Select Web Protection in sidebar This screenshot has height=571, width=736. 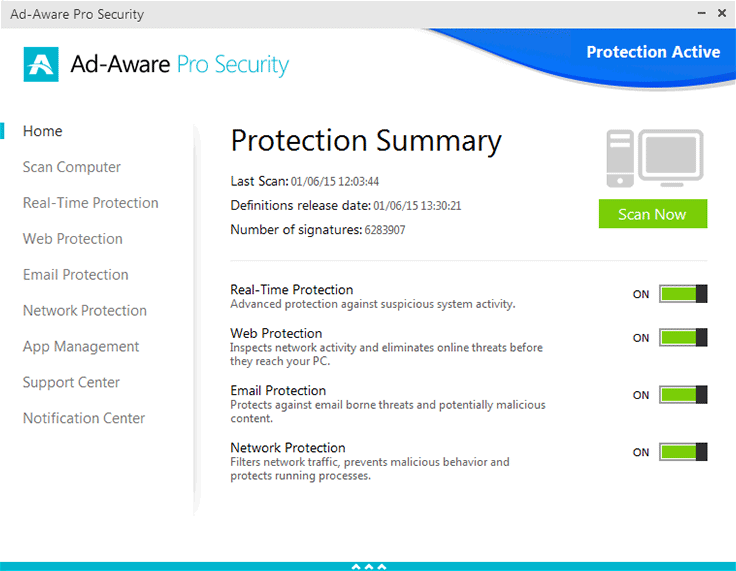[x=73, y=239]
